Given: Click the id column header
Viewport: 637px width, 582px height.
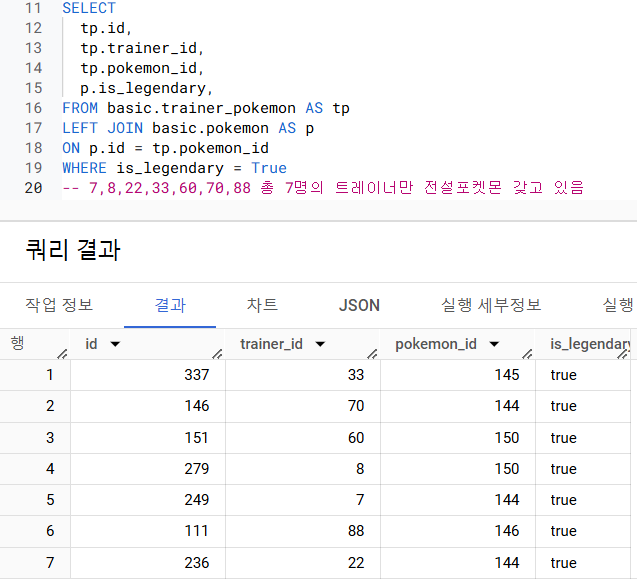Looking at the screenshot, I should (x=147, y=344).
